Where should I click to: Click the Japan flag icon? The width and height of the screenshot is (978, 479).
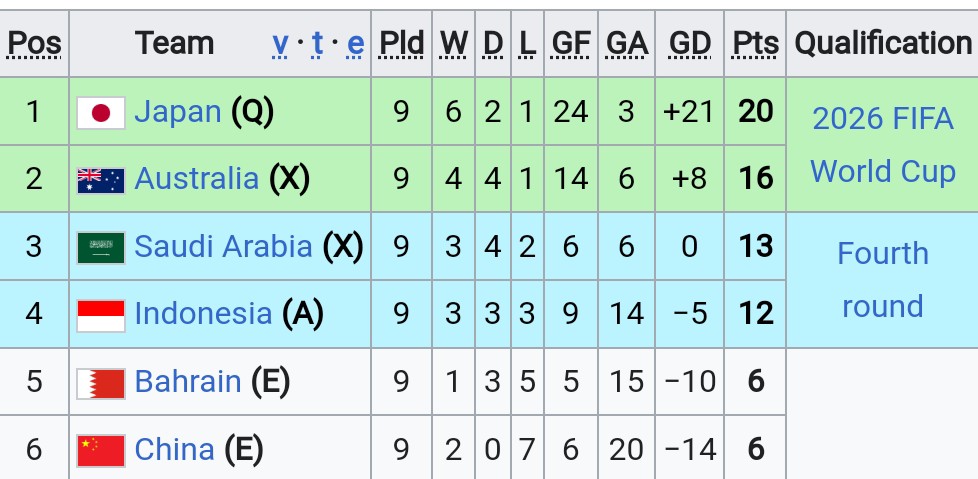pos(101,113)
